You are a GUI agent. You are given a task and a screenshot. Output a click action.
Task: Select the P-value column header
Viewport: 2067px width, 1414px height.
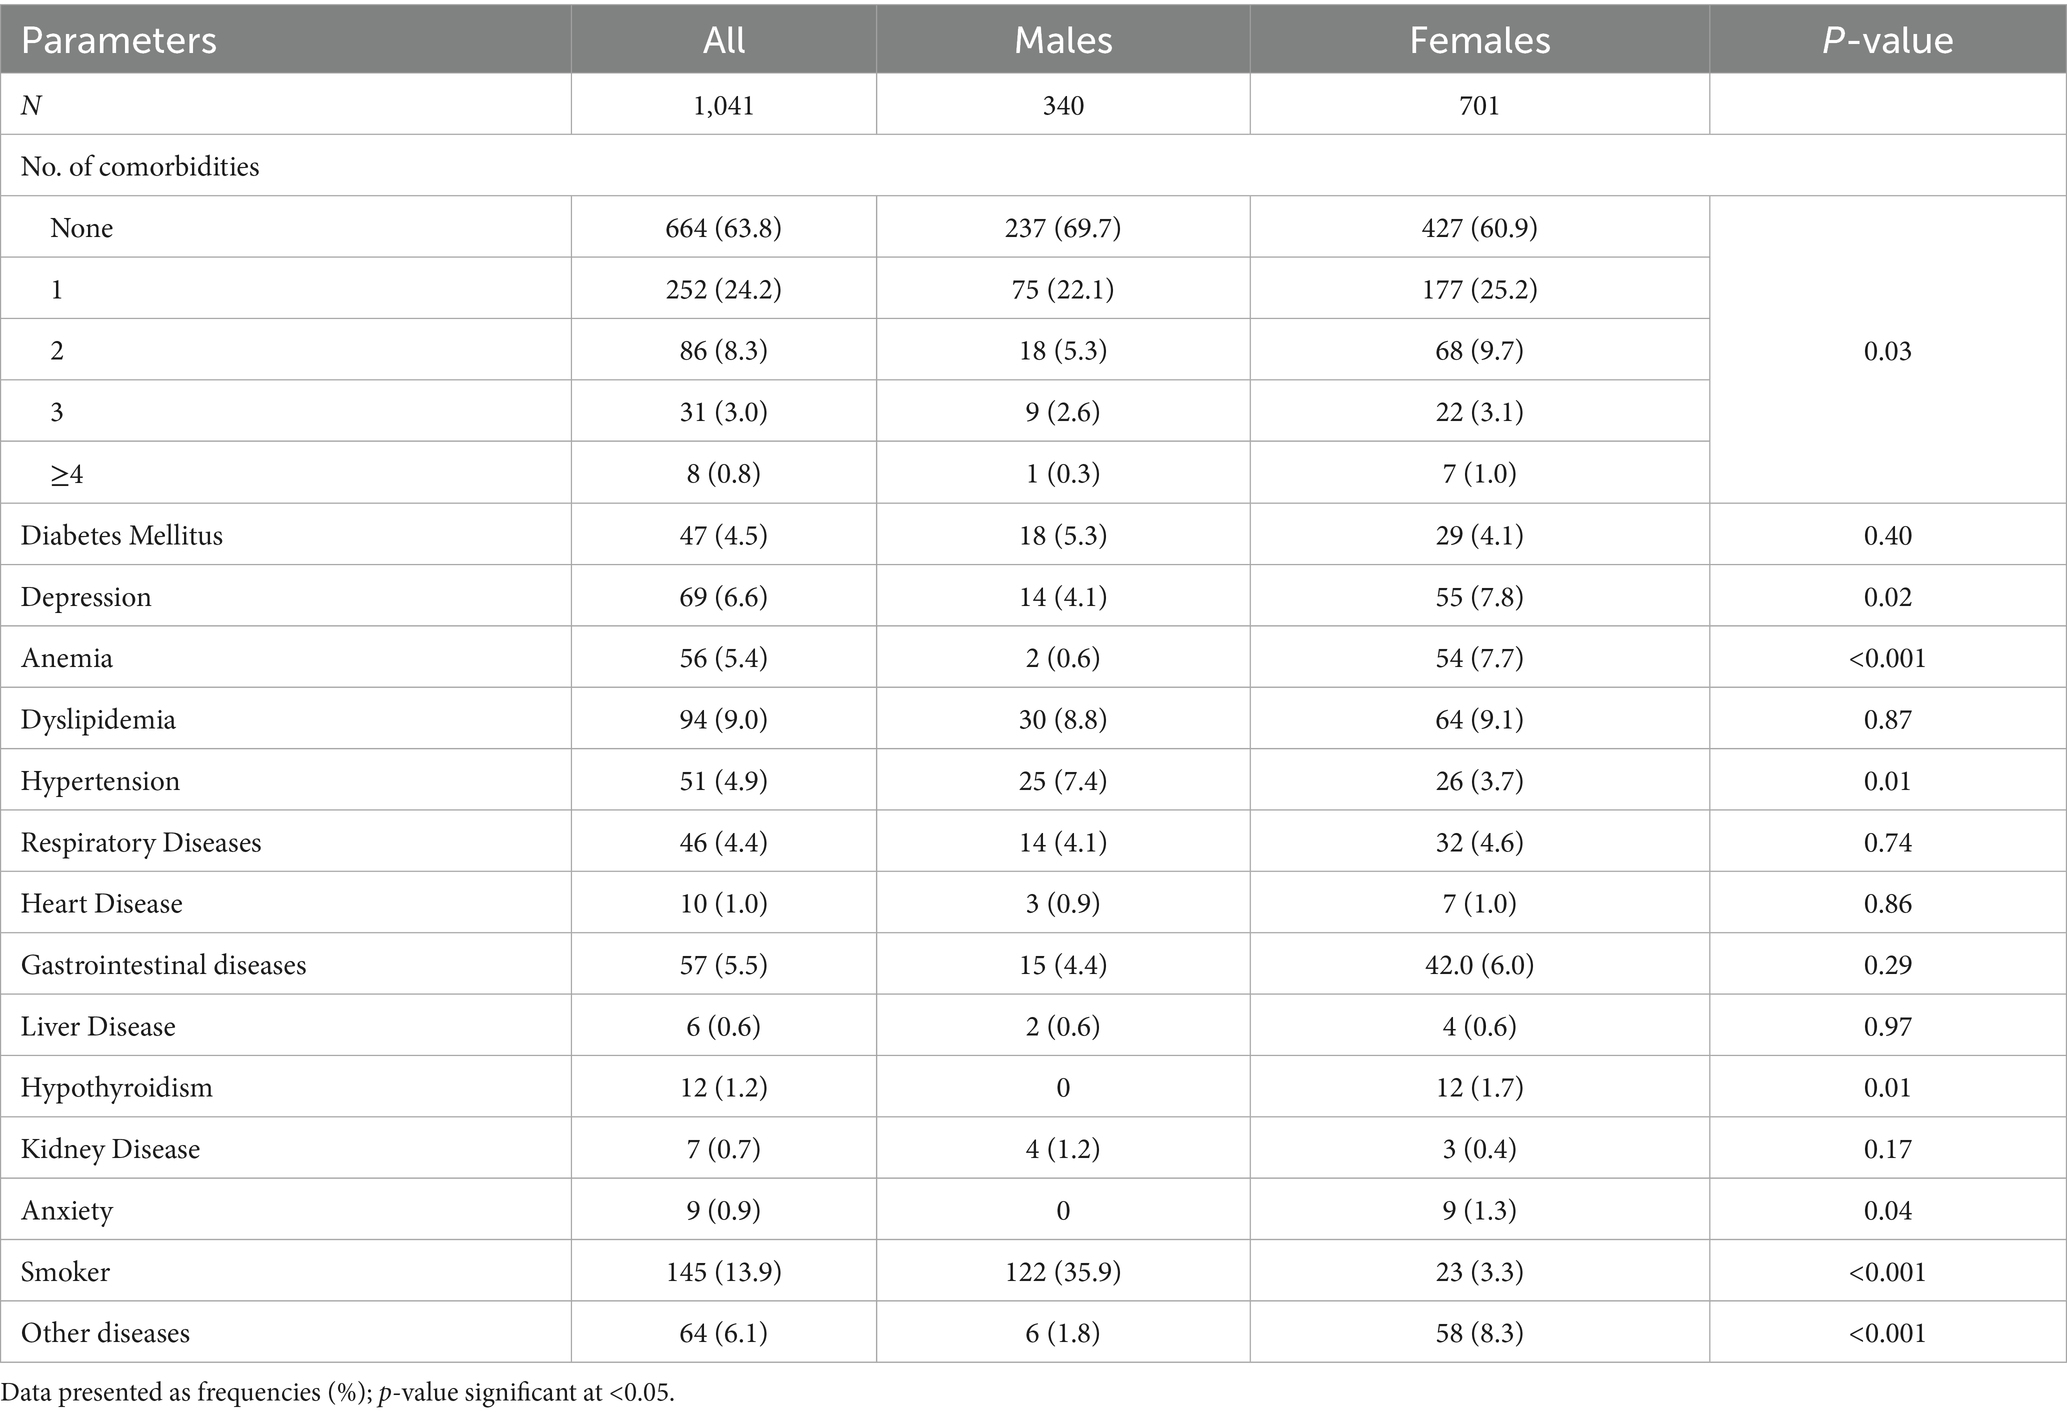click(1887, 40)
